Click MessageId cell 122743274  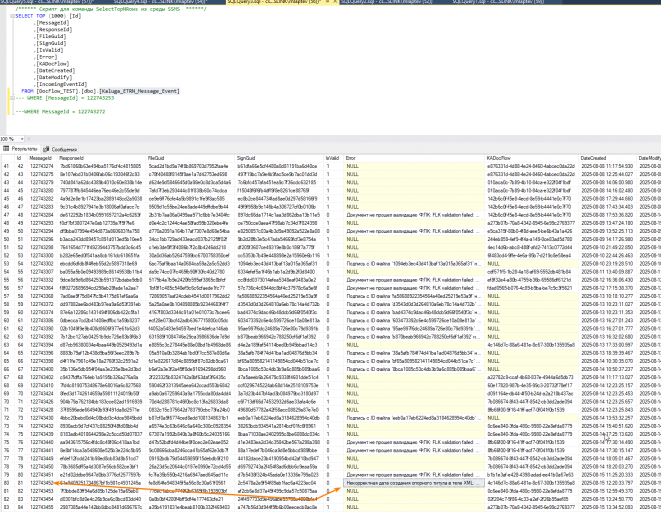[x=42, y=166]
